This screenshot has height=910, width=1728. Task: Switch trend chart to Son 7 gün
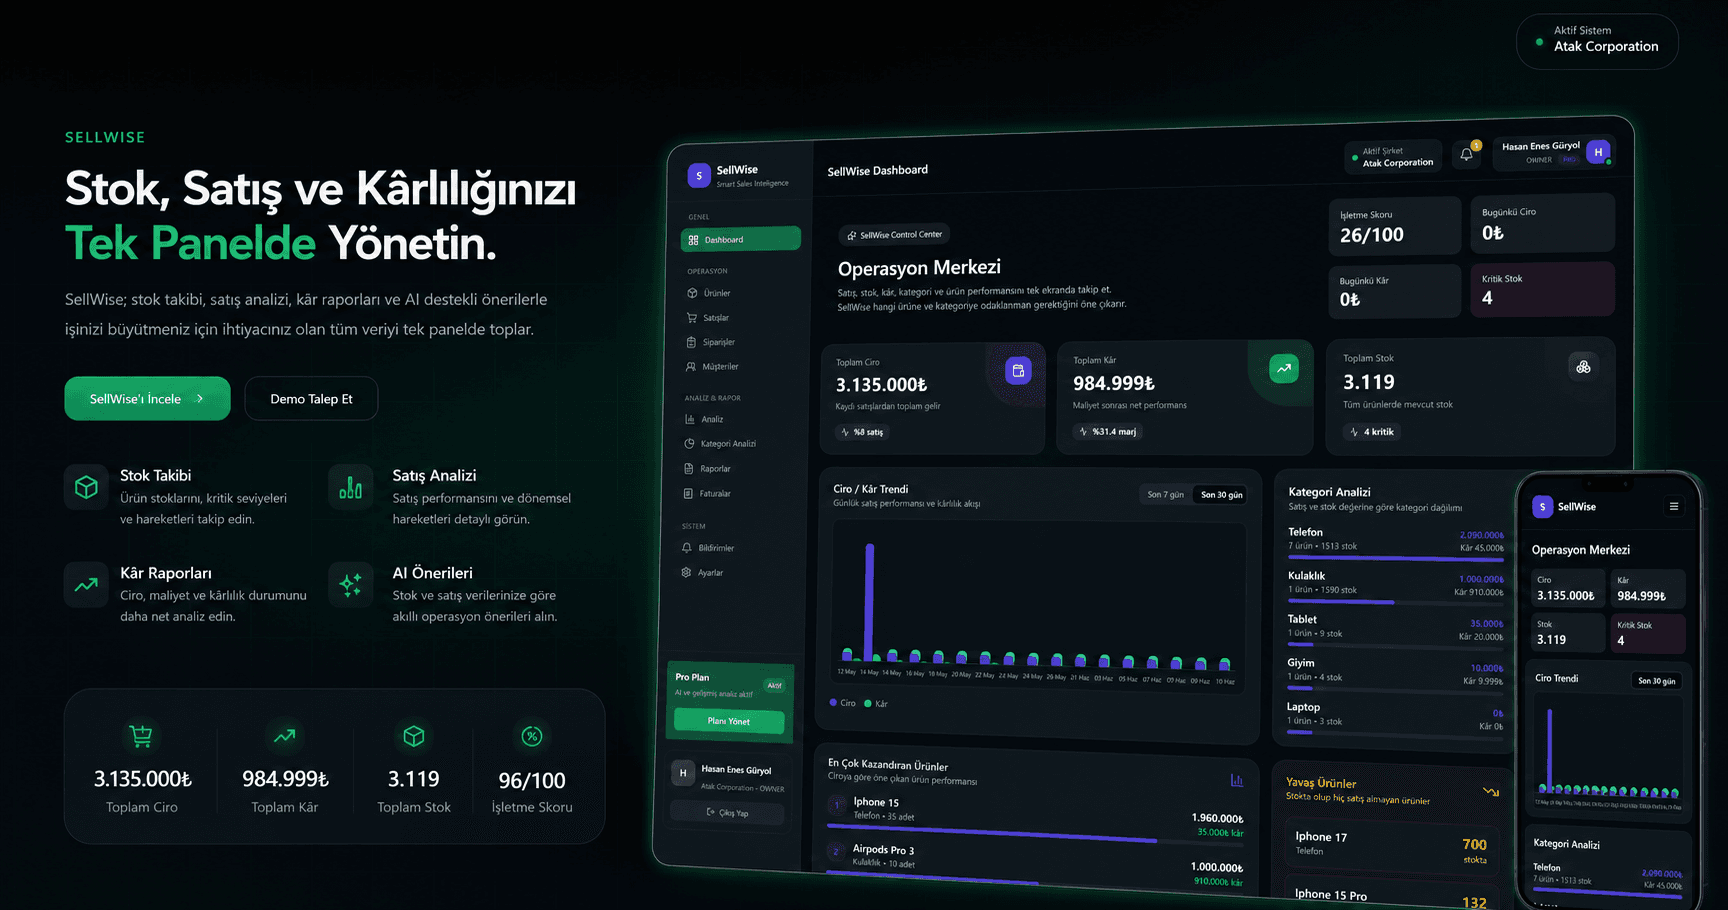click(x=1165, y=494)
